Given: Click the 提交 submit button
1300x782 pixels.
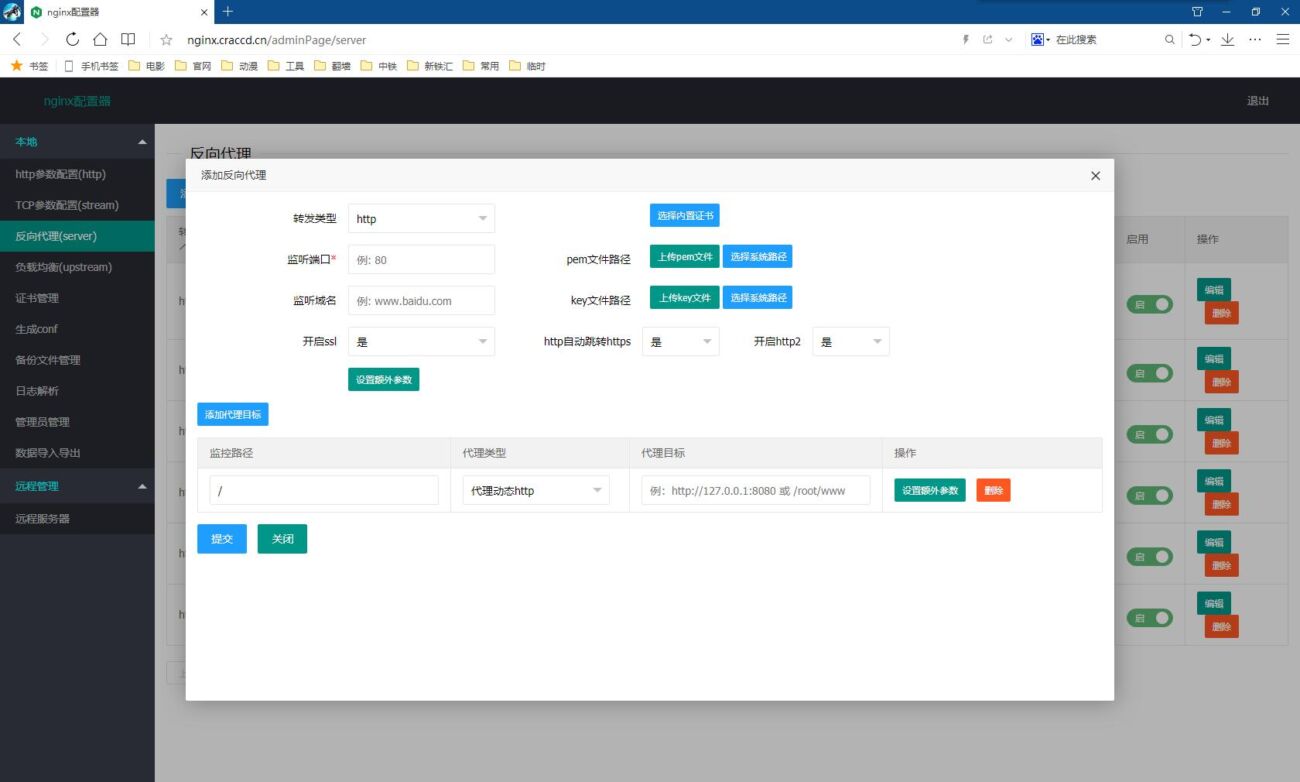Looking at the screenshot, I should click(221, 538).
